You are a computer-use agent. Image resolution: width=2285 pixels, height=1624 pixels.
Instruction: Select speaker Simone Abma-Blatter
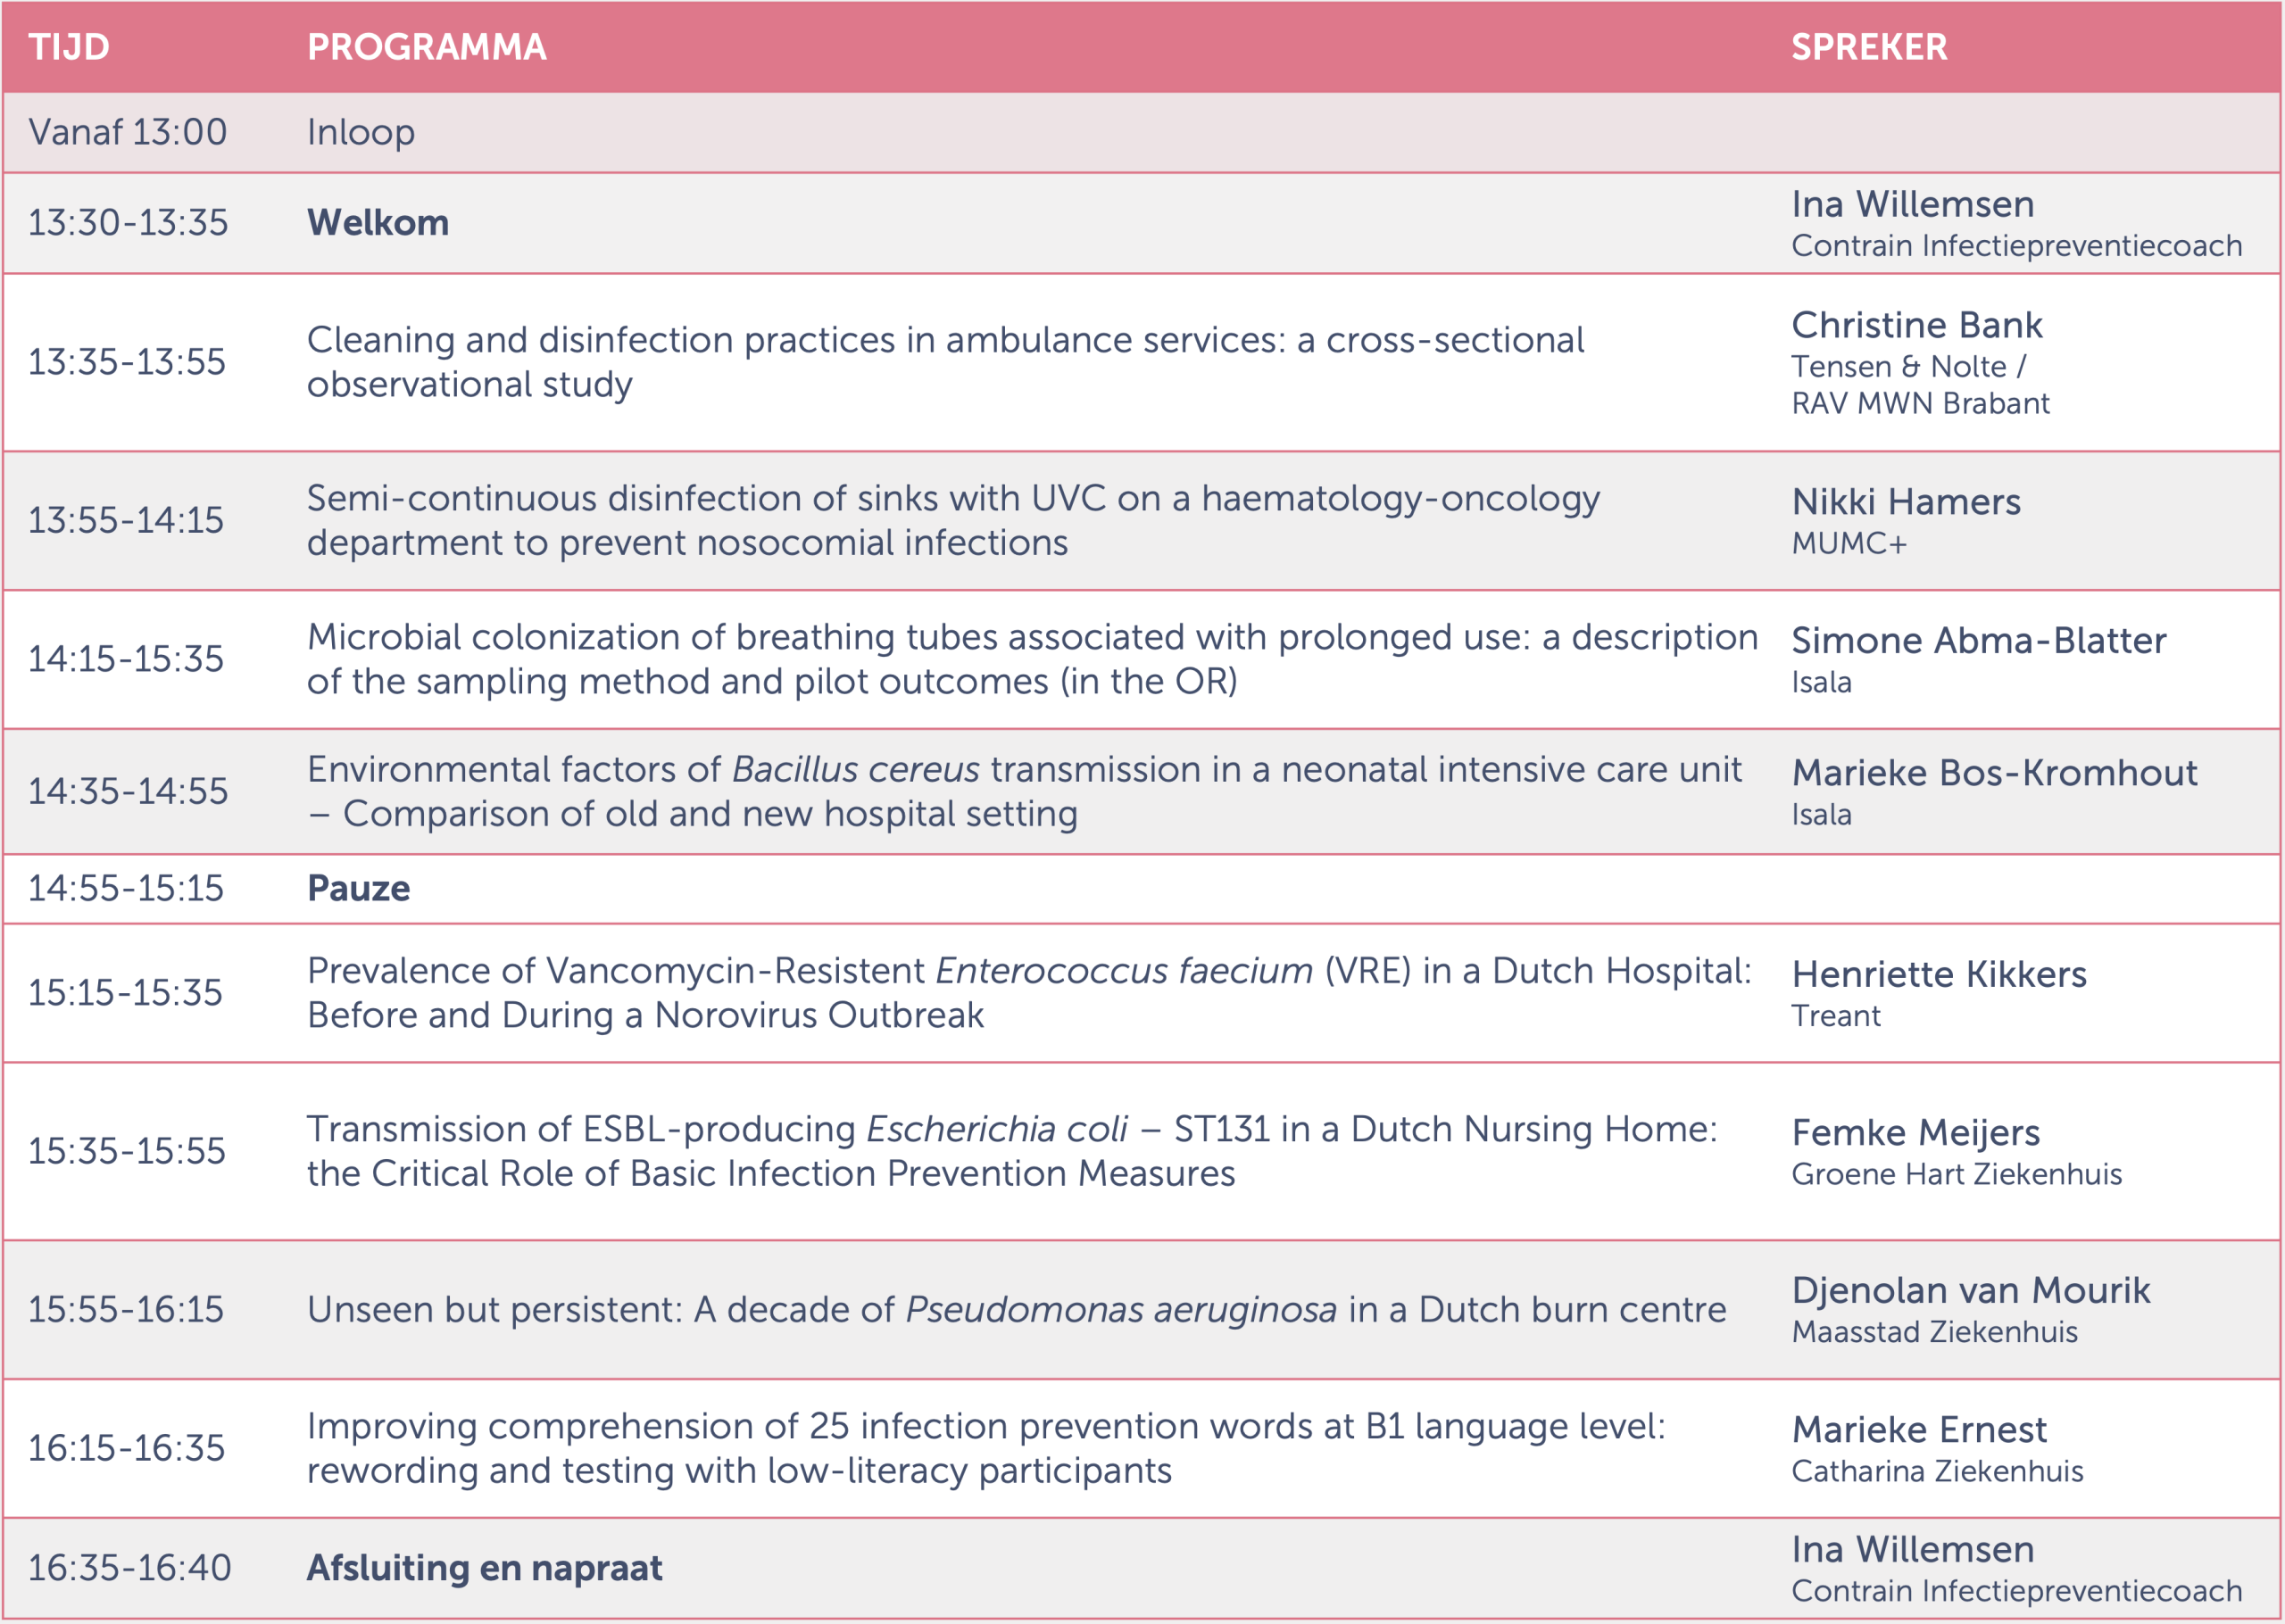click(x=1978, y=640)
